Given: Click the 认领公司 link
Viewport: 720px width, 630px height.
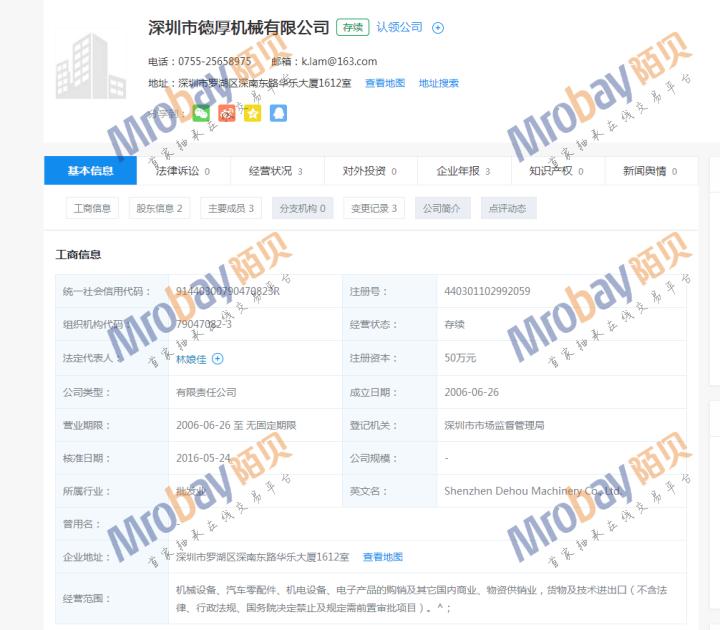Looking at the screenshot, I should point(399,28).
